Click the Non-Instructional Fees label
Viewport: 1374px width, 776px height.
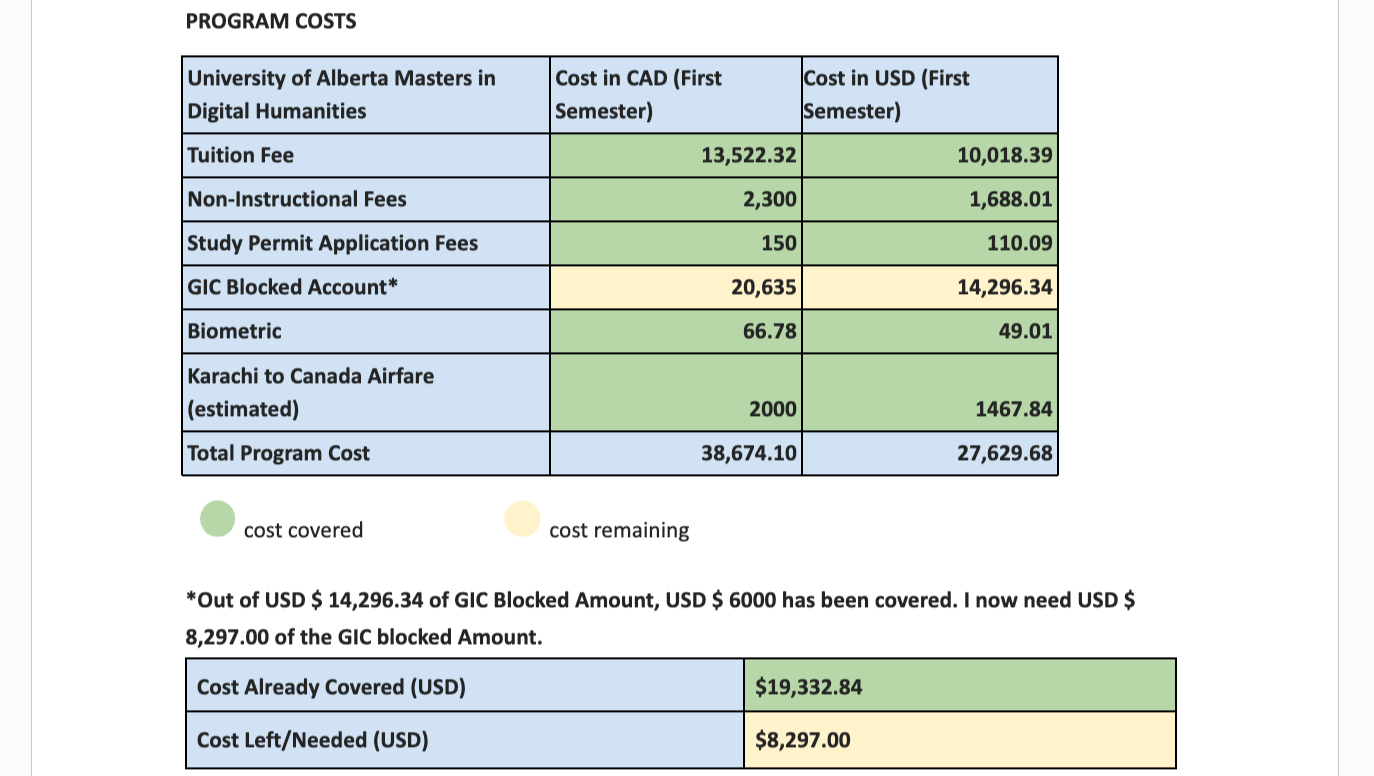click(x=297, y=199)
